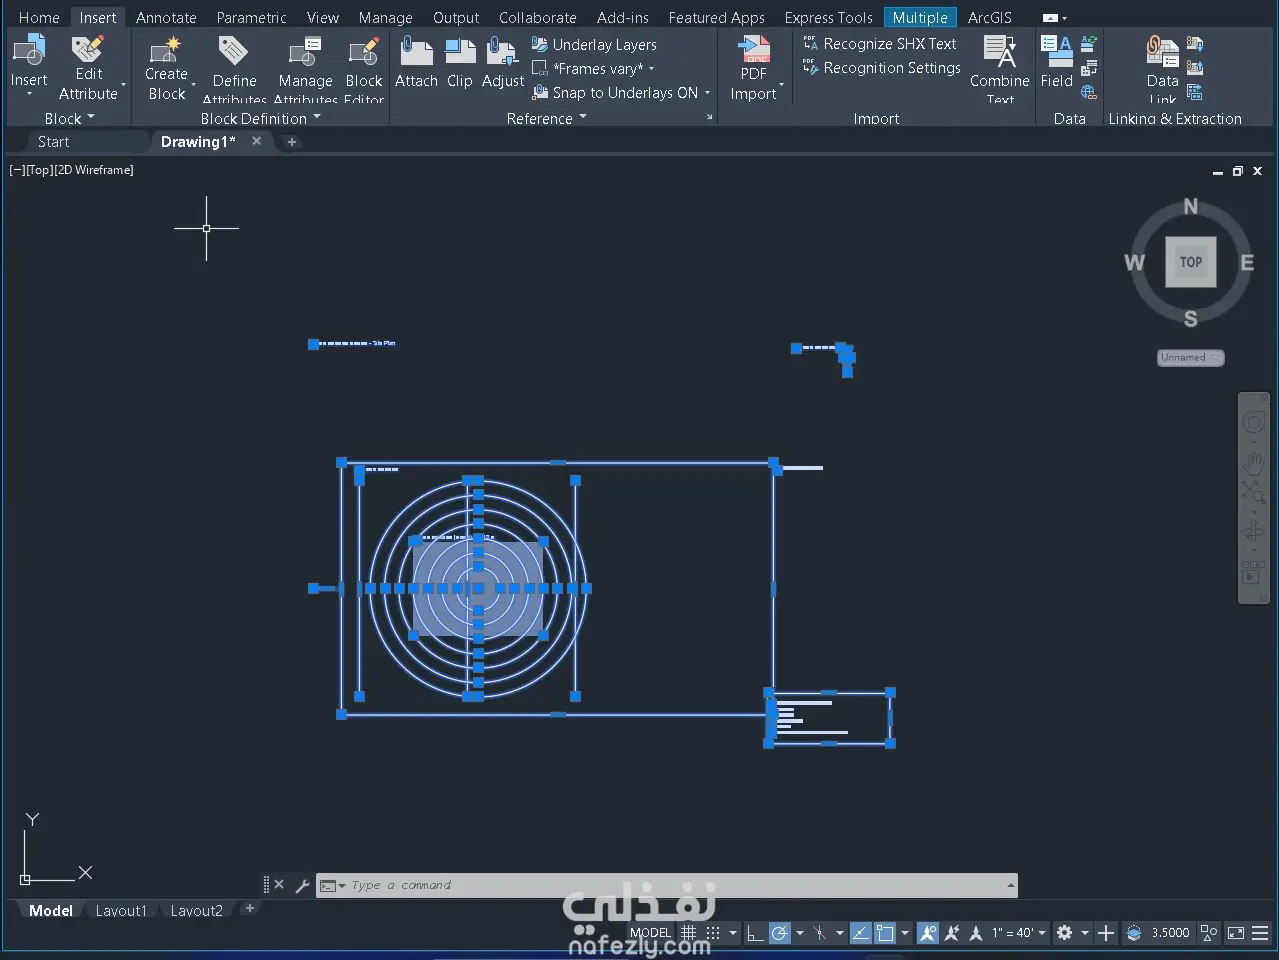This screenshot has width=1279, height=960.
Task: Click the PDF Import button
Action: pos(753,68)
